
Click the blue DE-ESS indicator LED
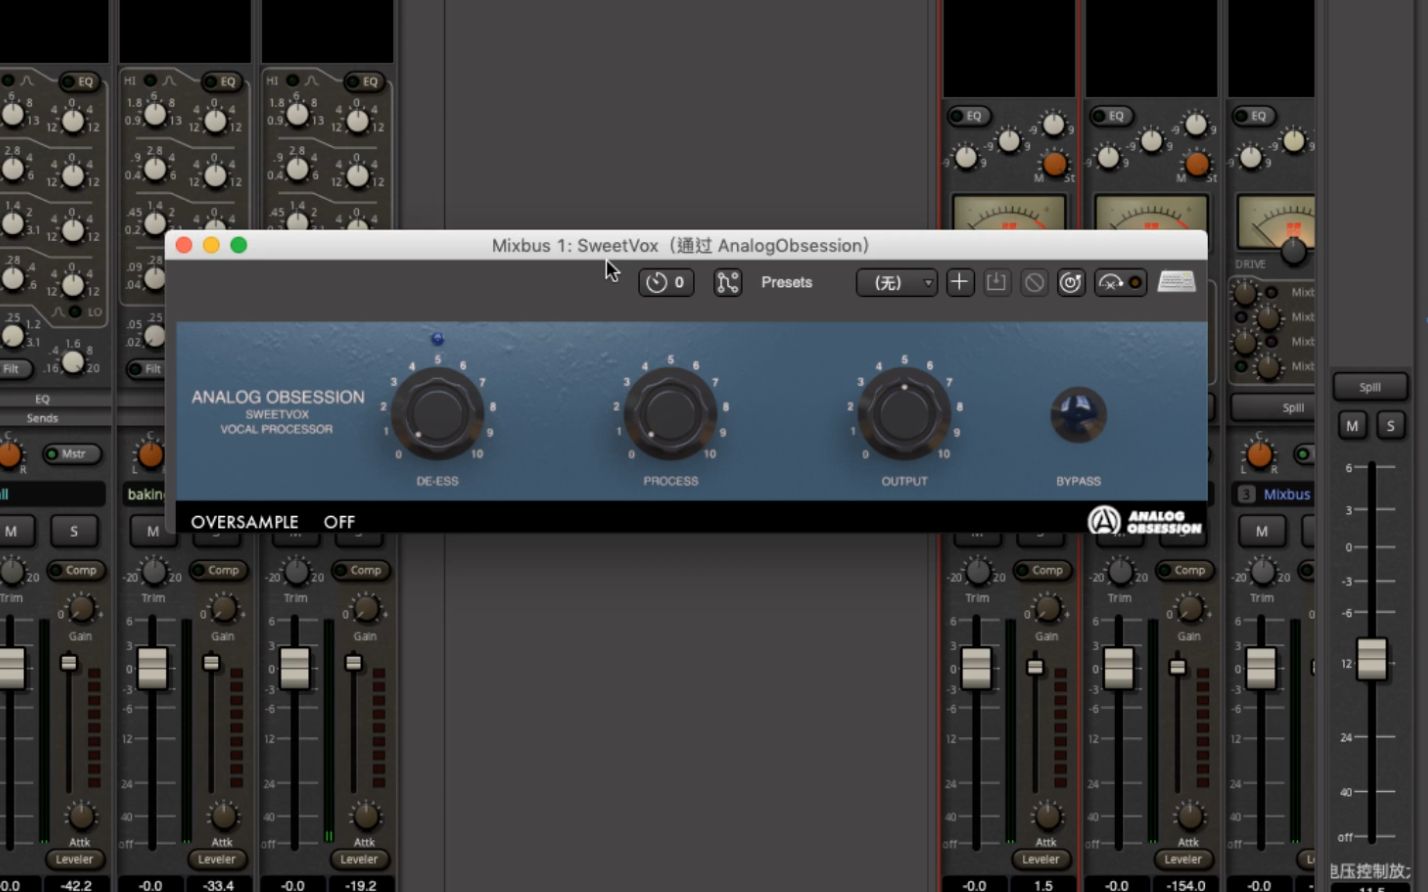[437, 339]
